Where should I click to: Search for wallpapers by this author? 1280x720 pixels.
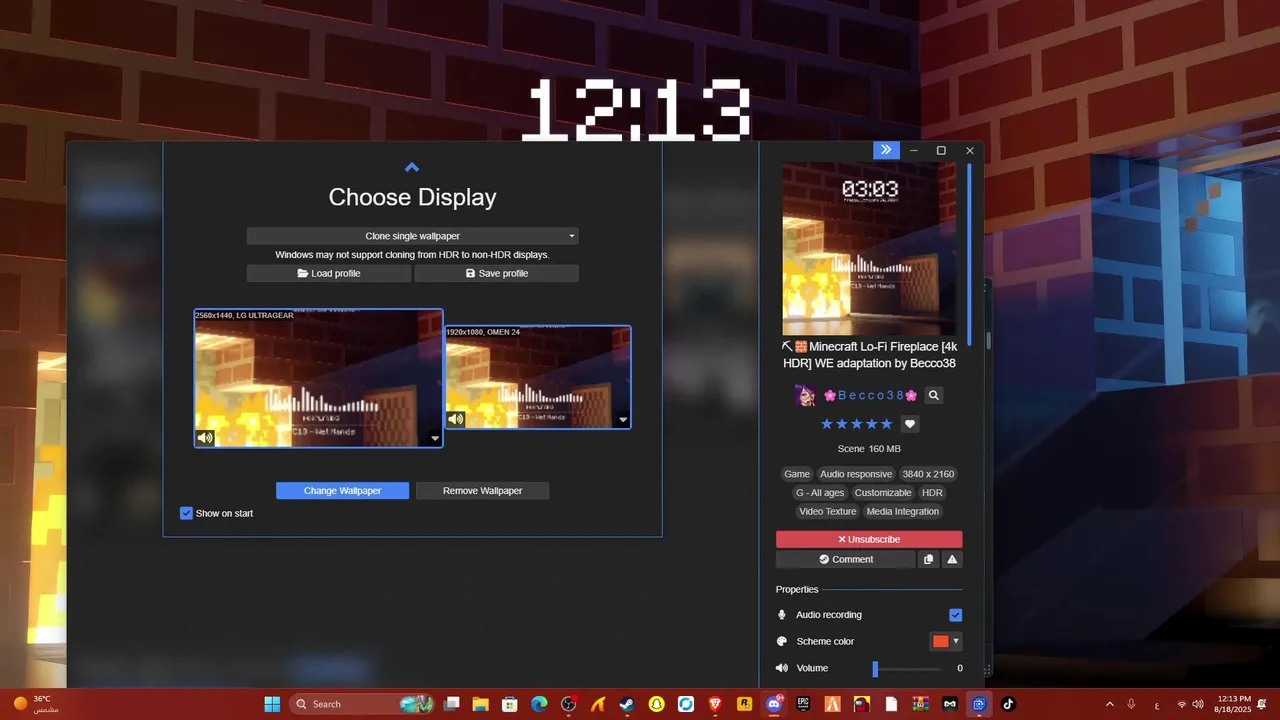tap(933, 395)
